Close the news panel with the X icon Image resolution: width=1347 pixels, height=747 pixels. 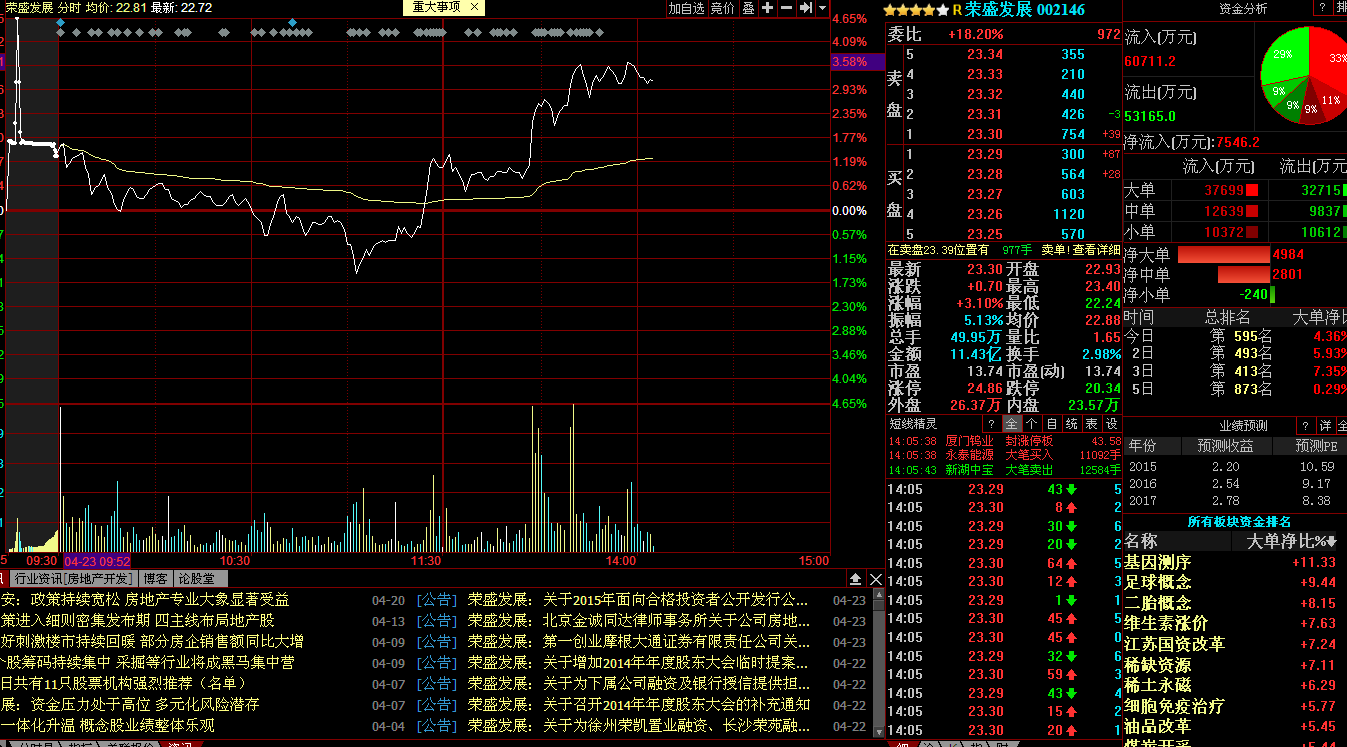(x=876, y=579)
